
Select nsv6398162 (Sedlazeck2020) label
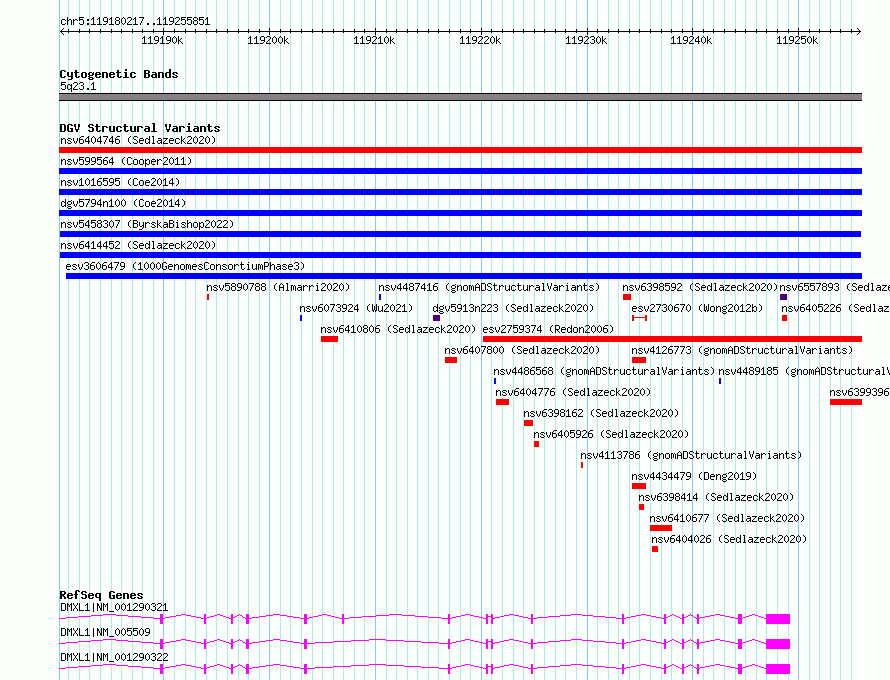click(601, 413)
